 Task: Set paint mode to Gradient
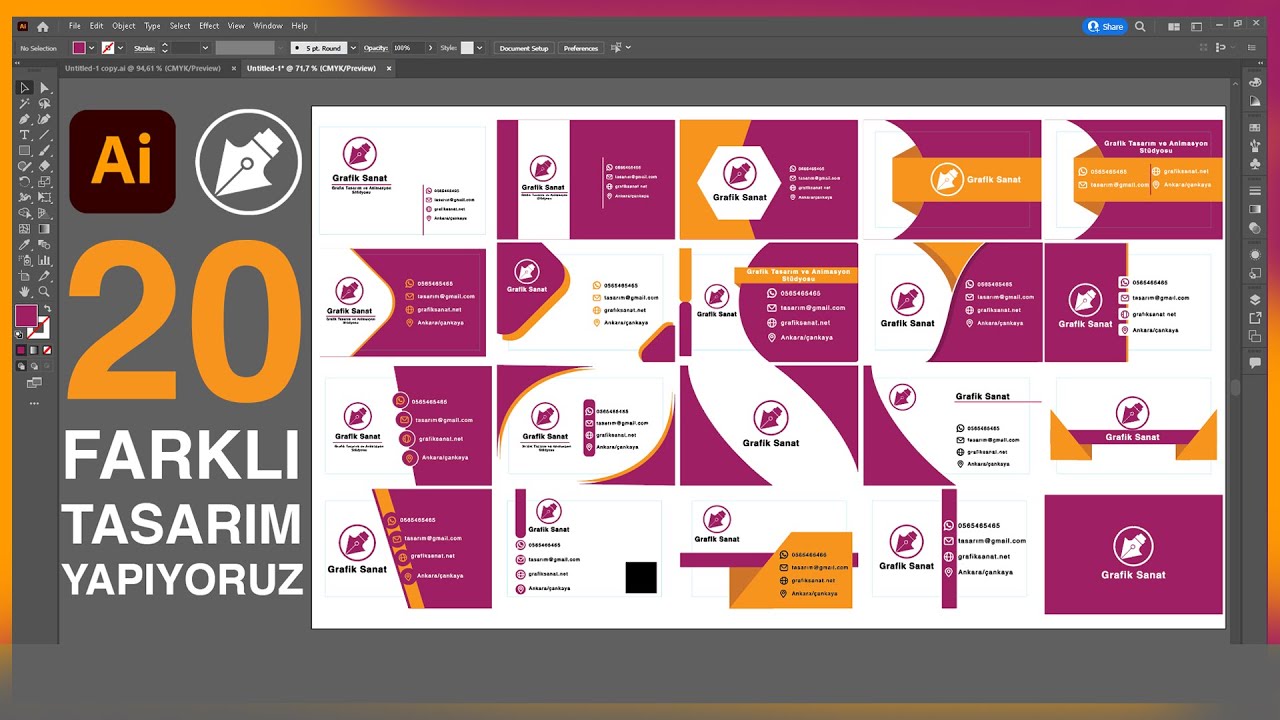point(33,351)
